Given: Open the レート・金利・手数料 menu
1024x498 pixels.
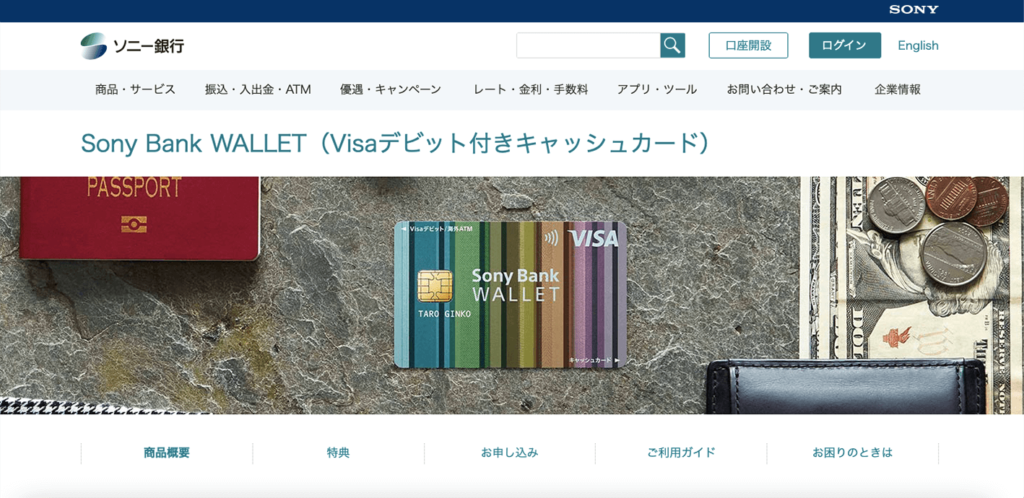Looking at the screenshot, I should coord(531,89).
